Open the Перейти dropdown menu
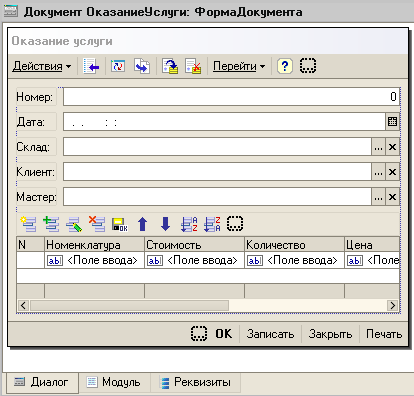Image resolution: width=414 pixels, height=396 pixels. 239,66
